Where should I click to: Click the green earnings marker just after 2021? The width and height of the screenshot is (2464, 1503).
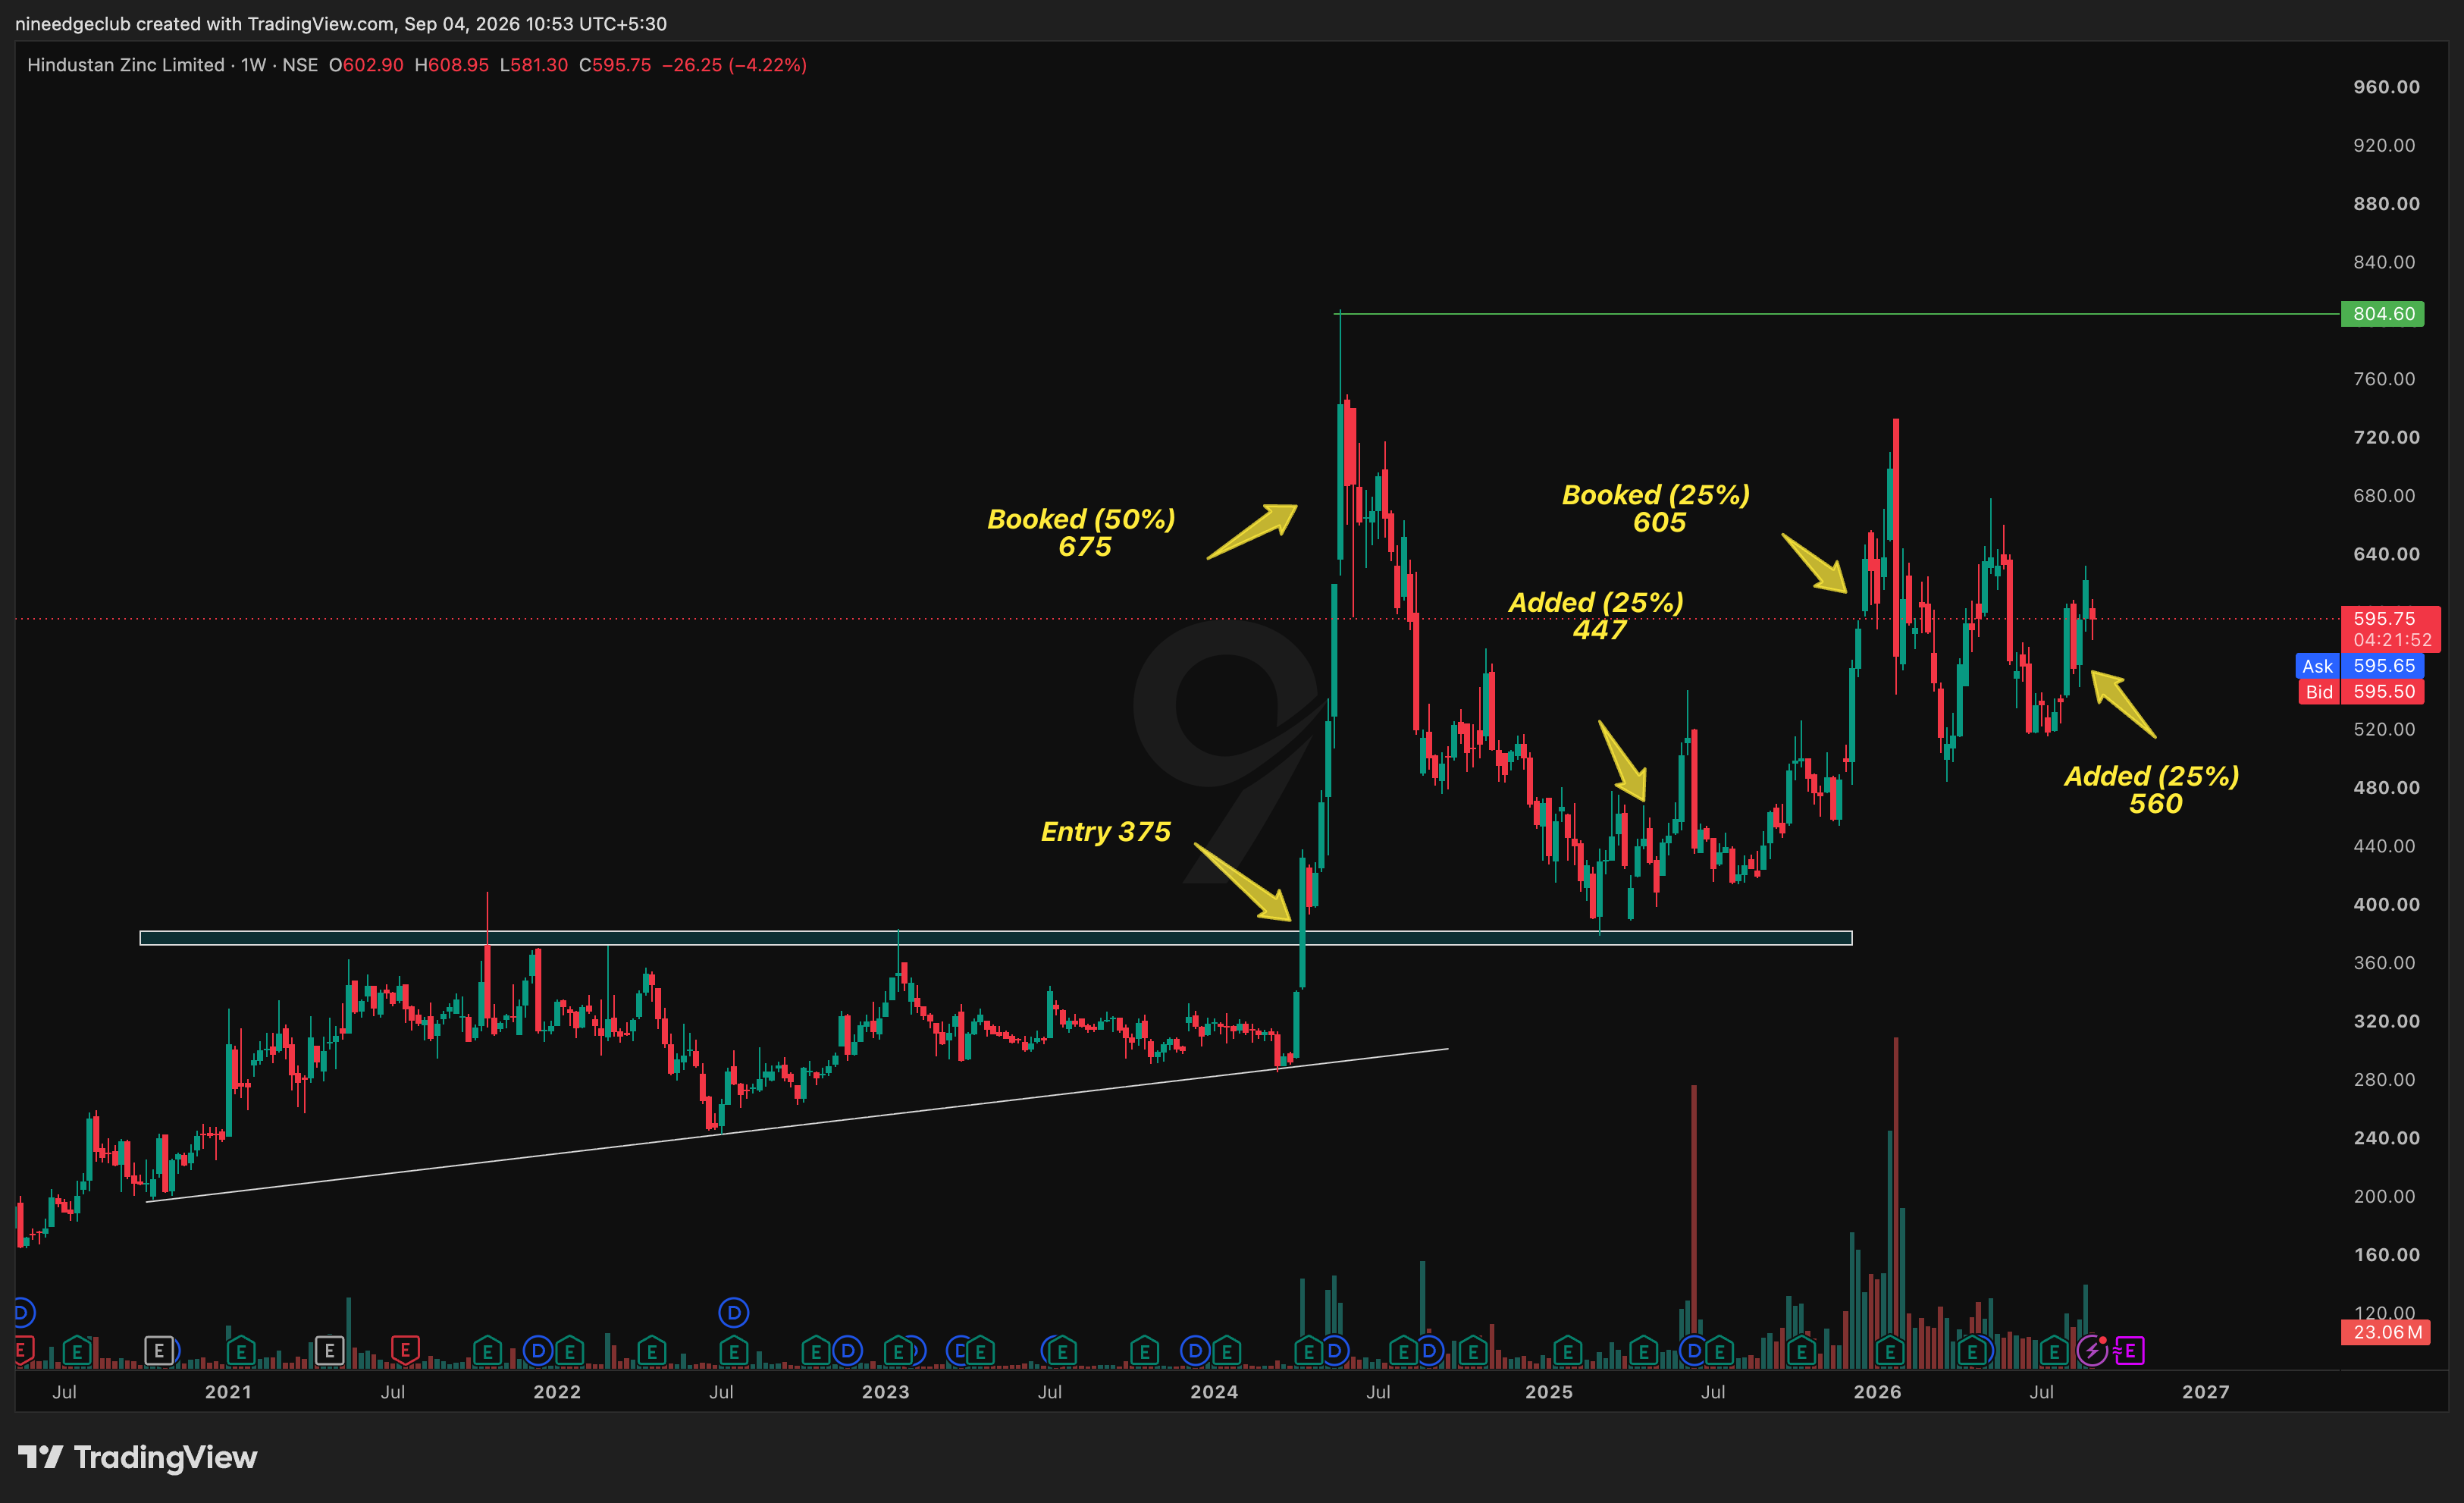241,1352
